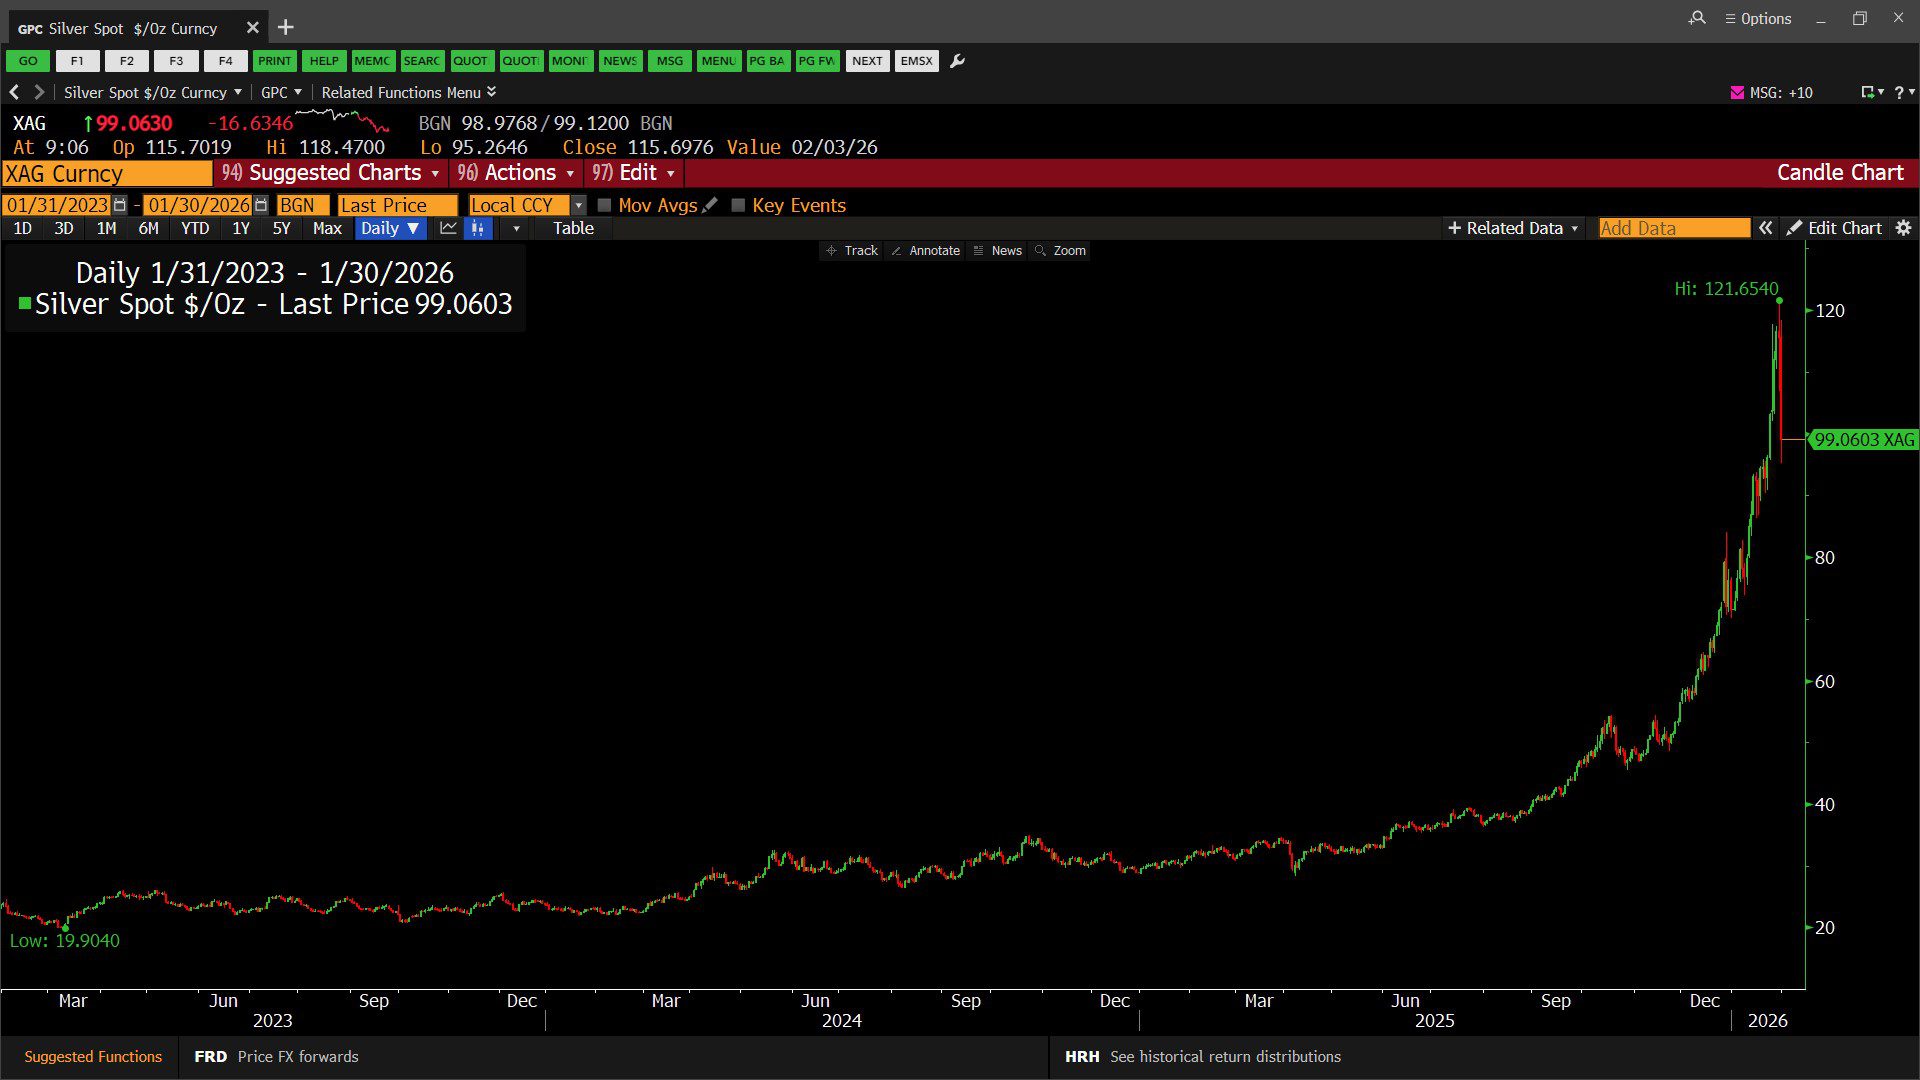The height and width of the screenshot is (1080, 1920).
Task: Open the GPC function dropdown
Action: (x=281, y=92)
